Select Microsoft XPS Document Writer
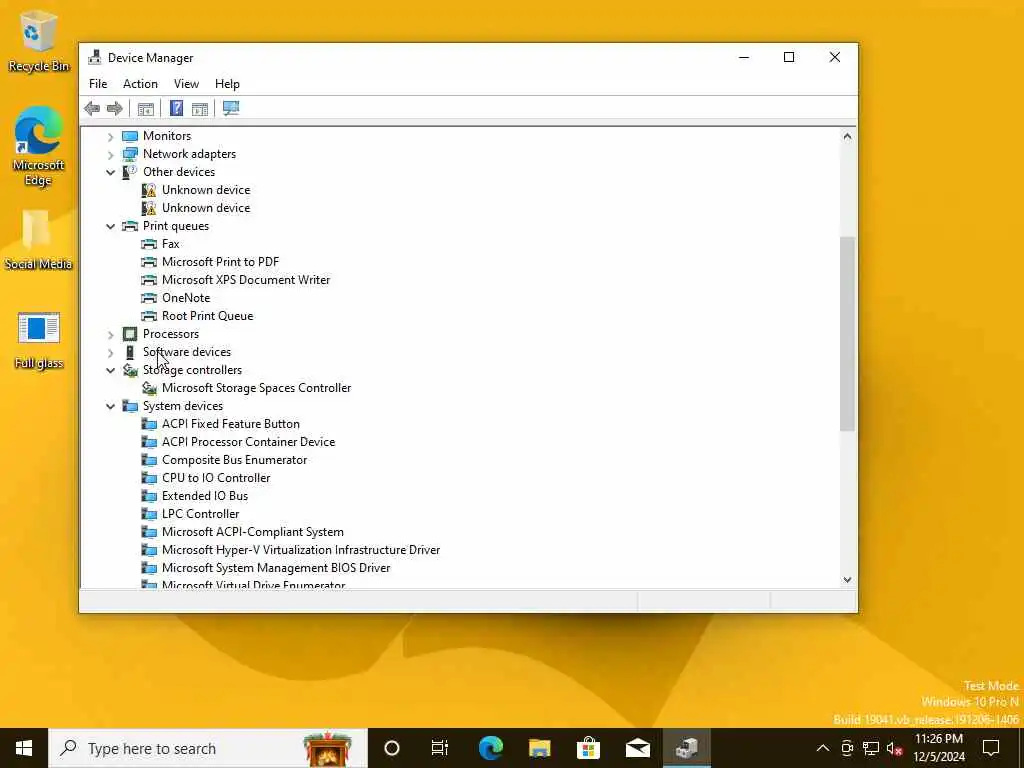The width and height of the screenshot is (1024, 768). [x=246, y=280]
